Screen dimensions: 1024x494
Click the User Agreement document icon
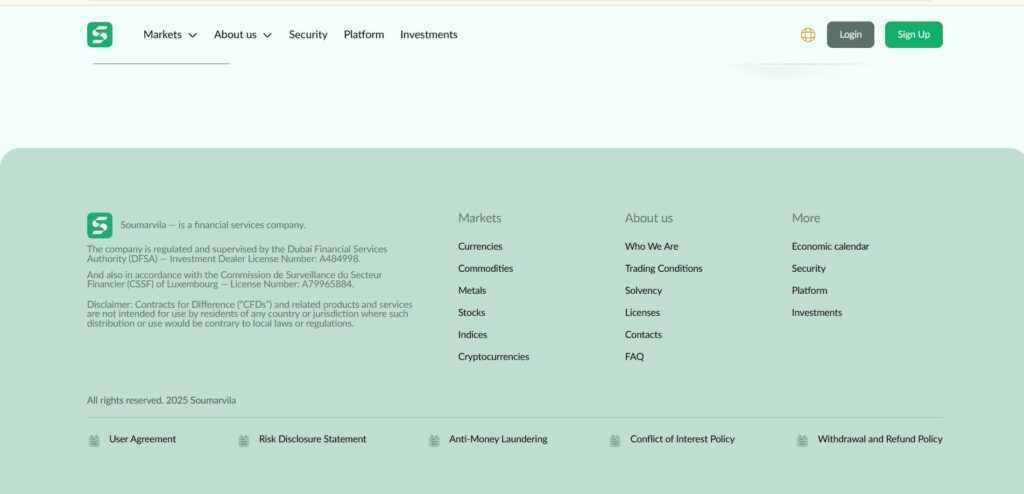94,440
